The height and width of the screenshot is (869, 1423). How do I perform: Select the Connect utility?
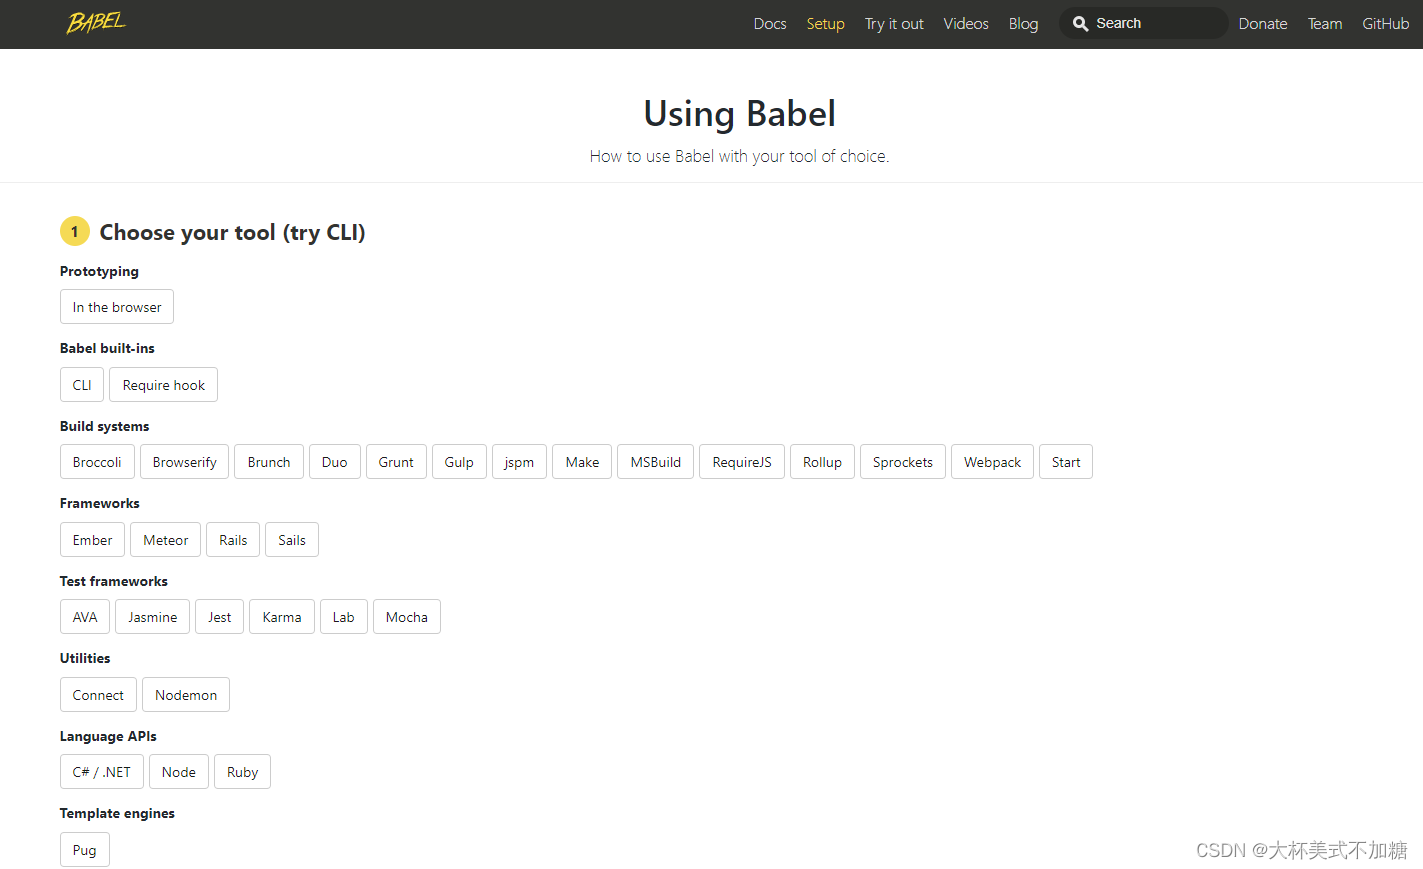[x=98, y=695]
